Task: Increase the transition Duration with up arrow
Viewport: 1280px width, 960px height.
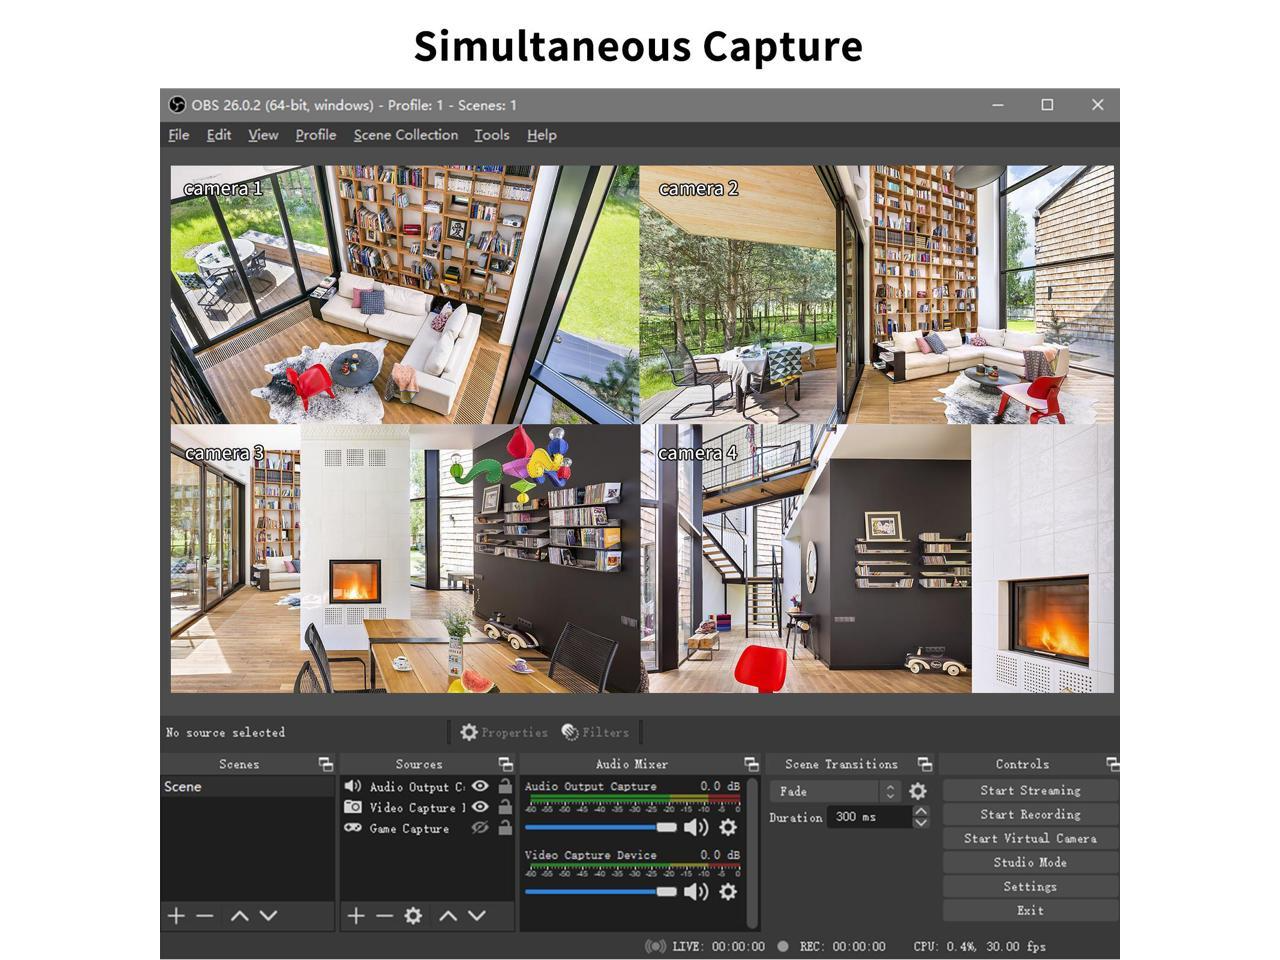Action: (x=921, y=811)
